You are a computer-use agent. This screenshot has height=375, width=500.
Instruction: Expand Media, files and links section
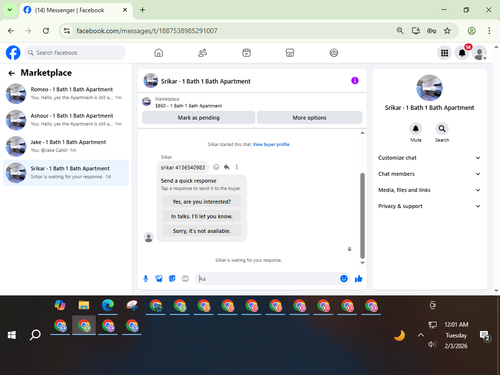[x=429, y=190]
